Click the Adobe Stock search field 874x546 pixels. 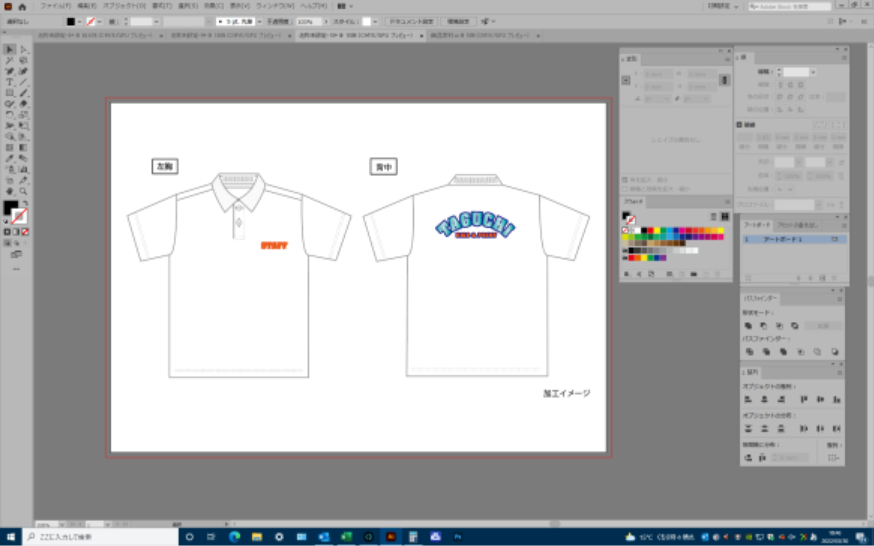pyautogui.click(x=790, y=7)
